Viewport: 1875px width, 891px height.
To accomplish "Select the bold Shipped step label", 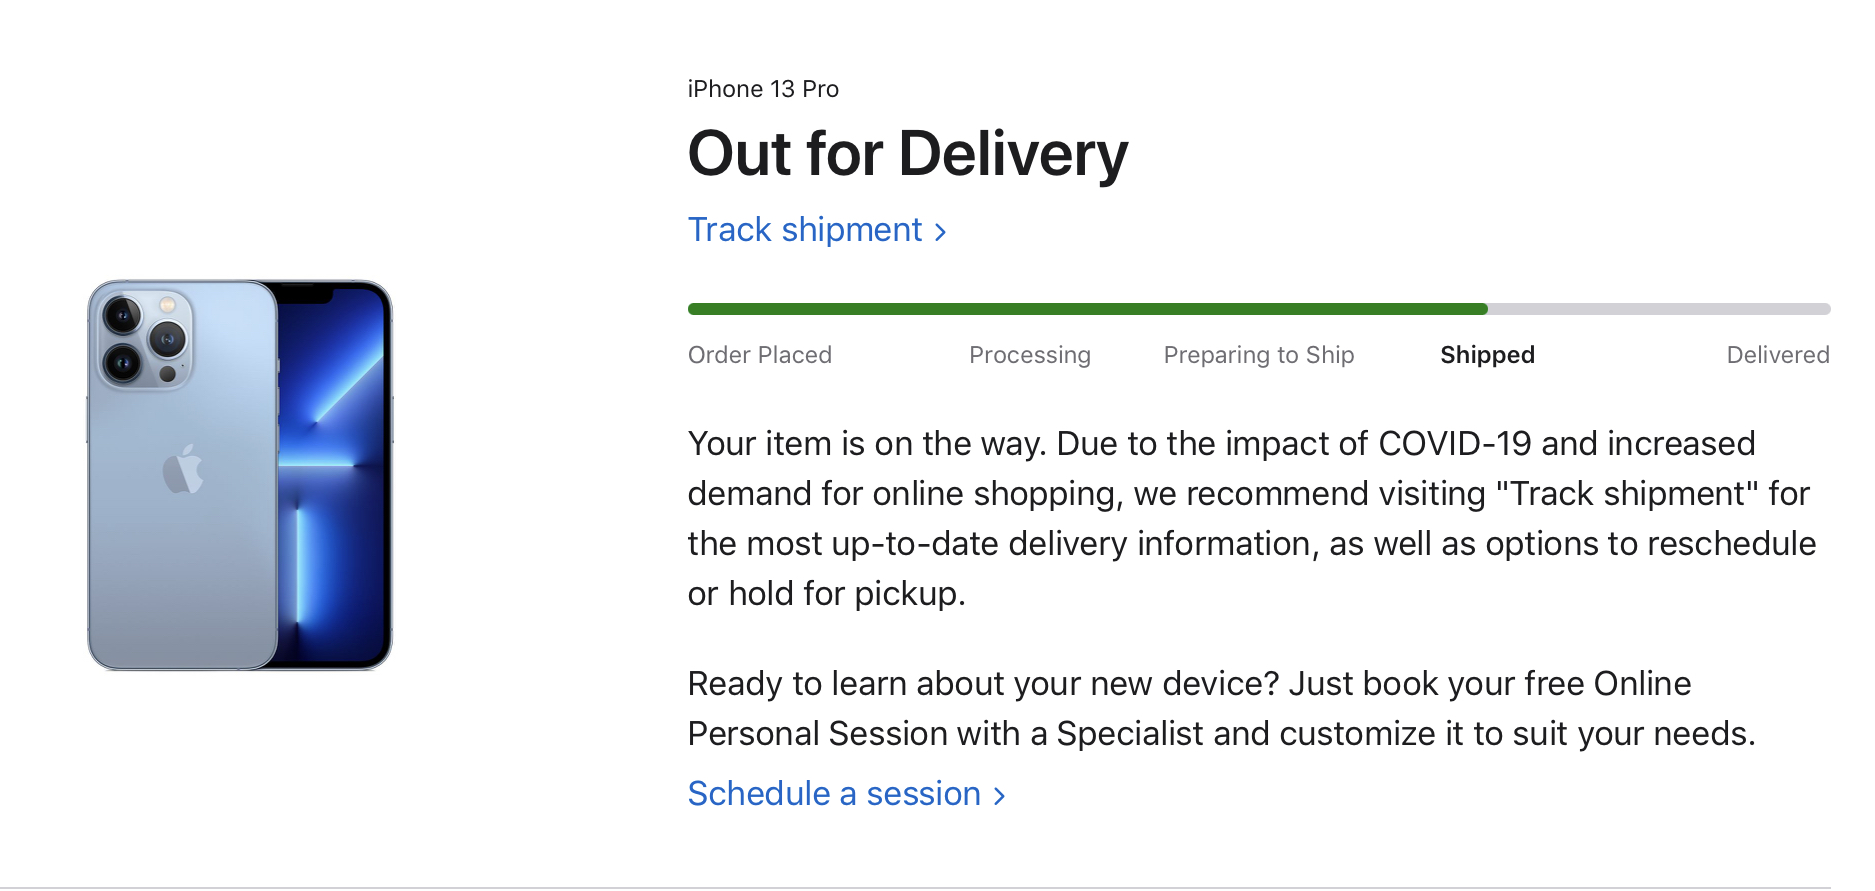I will (x=1487, y=355).
